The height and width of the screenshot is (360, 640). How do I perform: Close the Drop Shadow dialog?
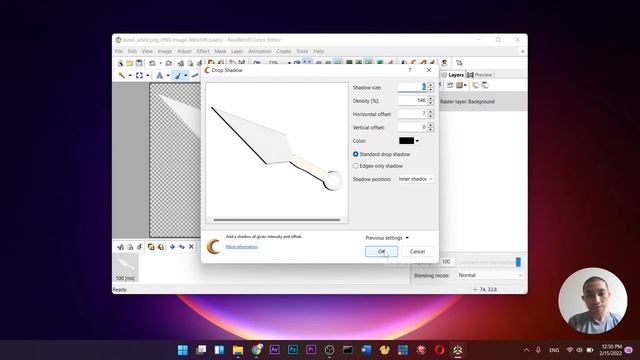pyautogui.click(x=429, y=70)
